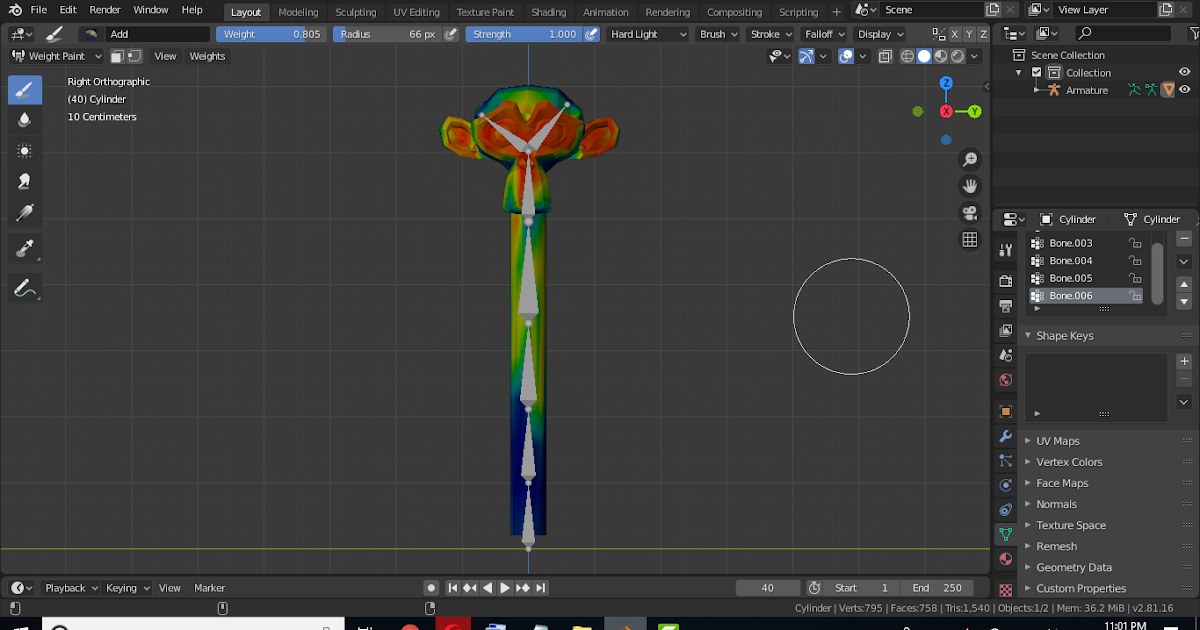Select the Smear weight tool
This screenshot has width=1200, height=630.
pos(25,181)
